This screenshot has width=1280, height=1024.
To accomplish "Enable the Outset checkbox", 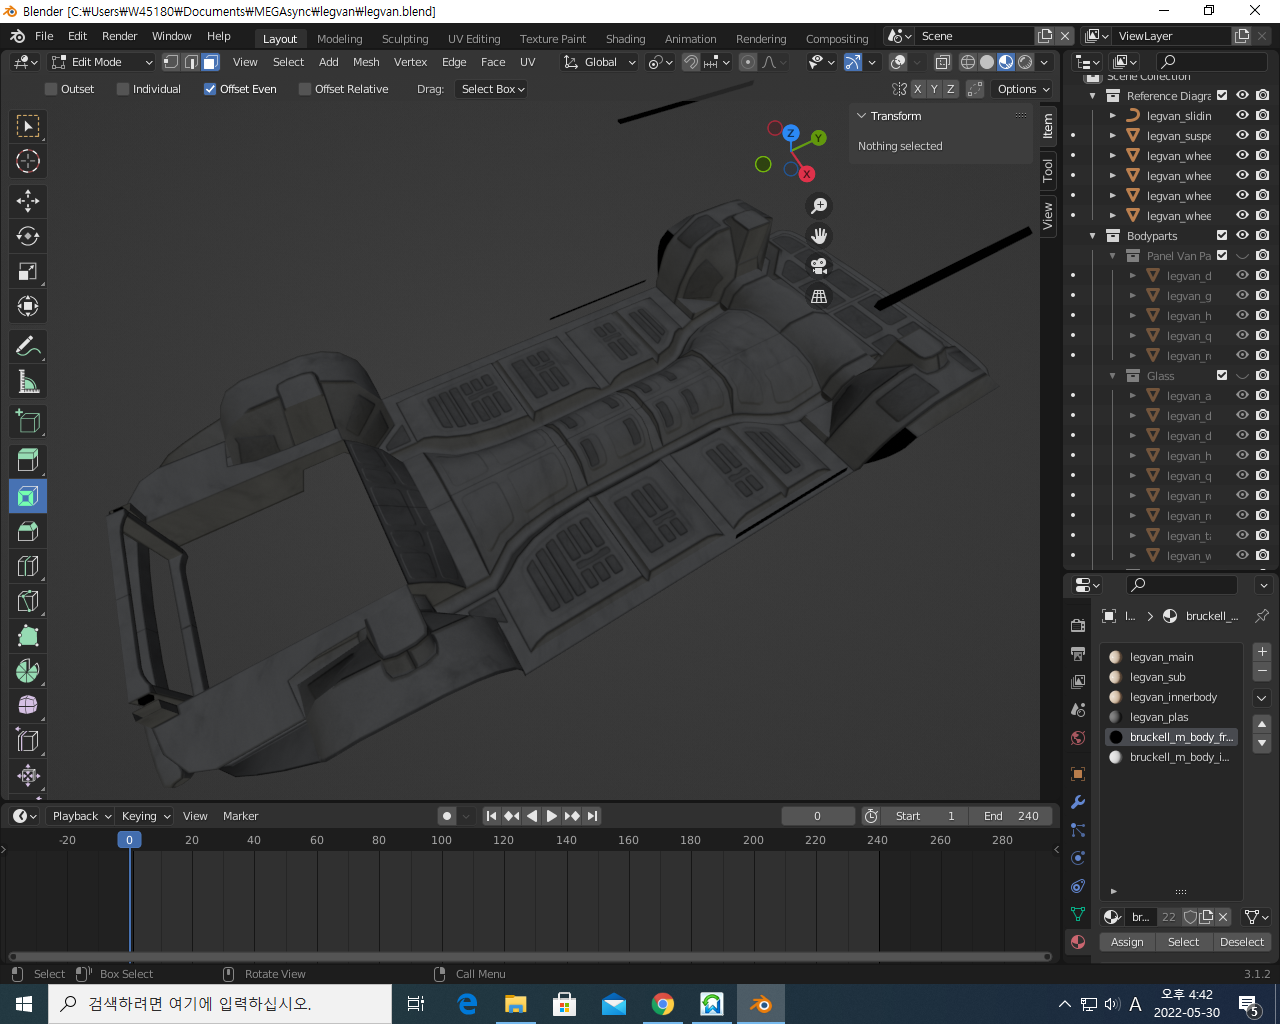I will point(52,89).
